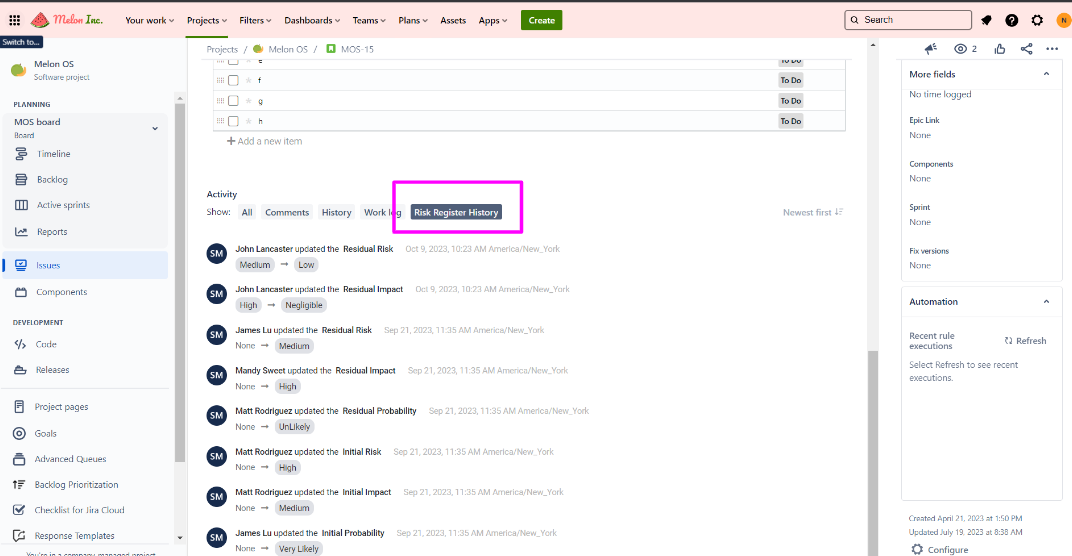Open the help question mark icon
This screenshot has height=556, width=1072.
pyautogui.click(x=1012, y=20)
